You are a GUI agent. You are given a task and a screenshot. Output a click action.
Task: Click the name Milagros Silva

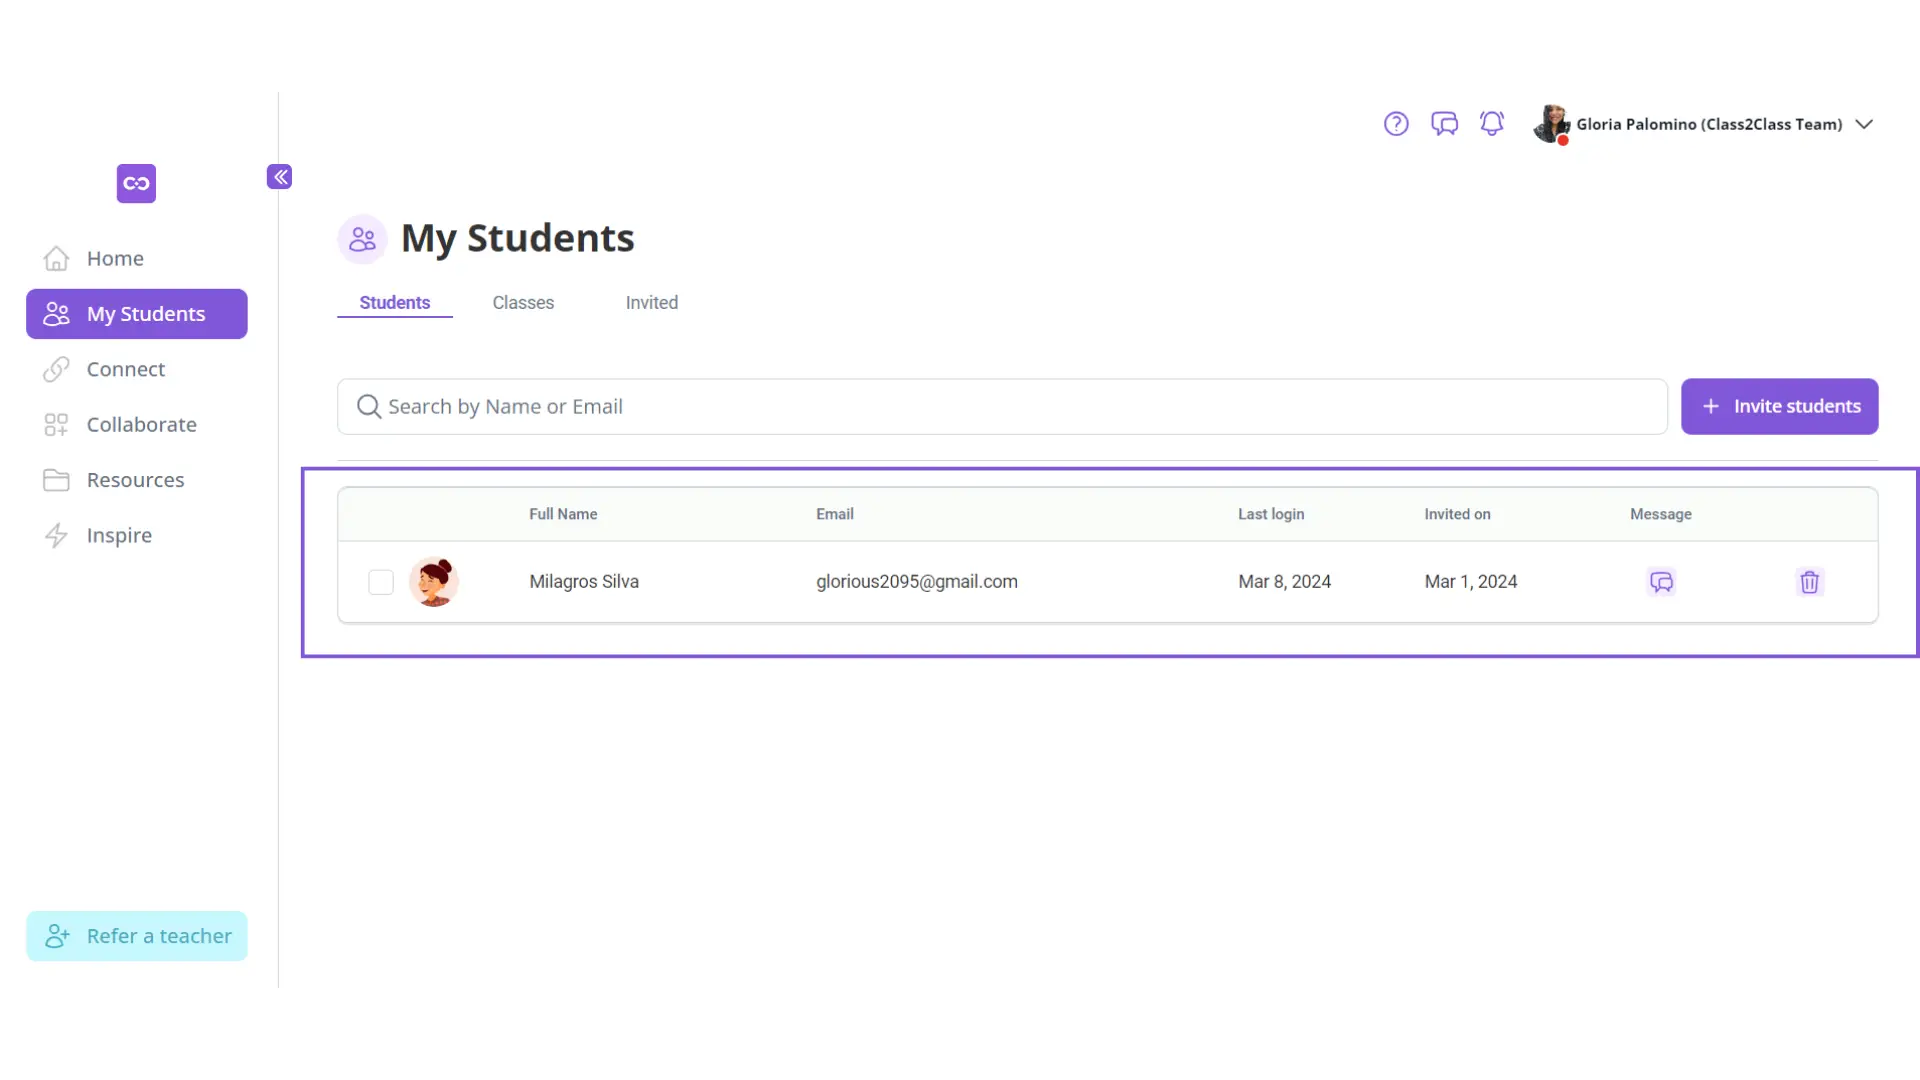point(584,582)
